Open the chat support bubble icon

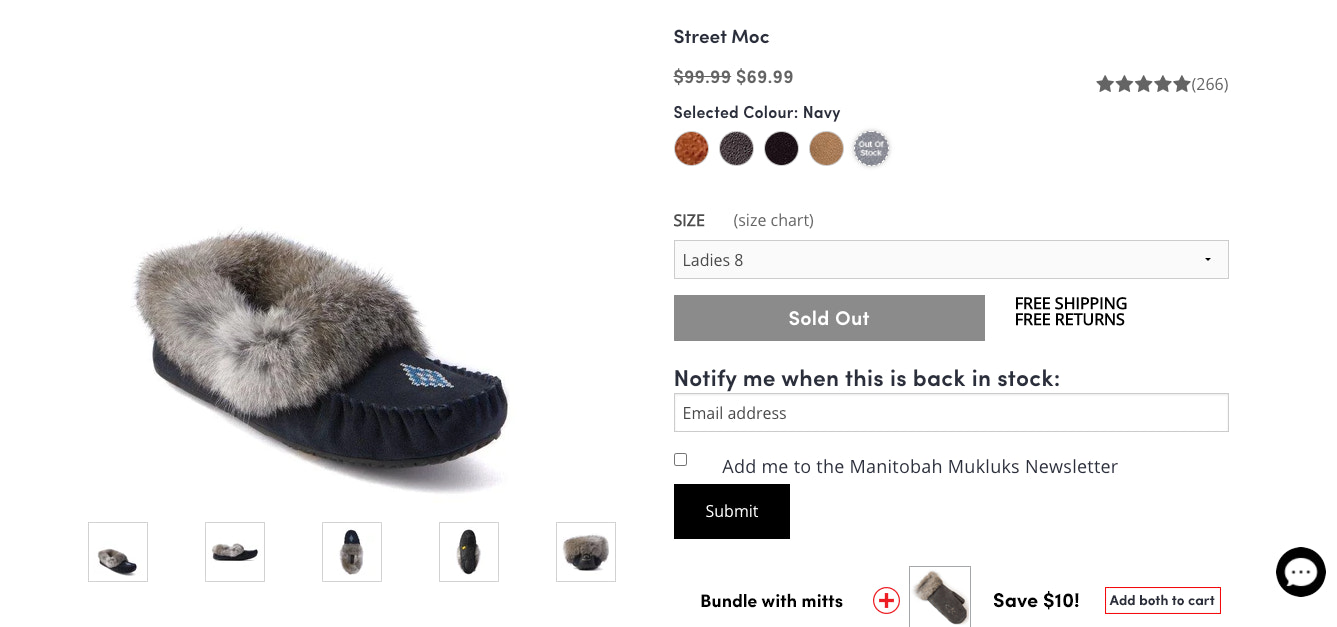coord(1300,571)
